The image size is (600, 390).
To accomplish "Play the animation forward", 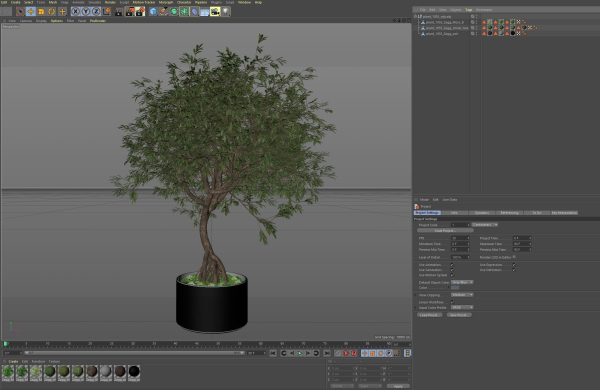I will [x=300, y=353].
